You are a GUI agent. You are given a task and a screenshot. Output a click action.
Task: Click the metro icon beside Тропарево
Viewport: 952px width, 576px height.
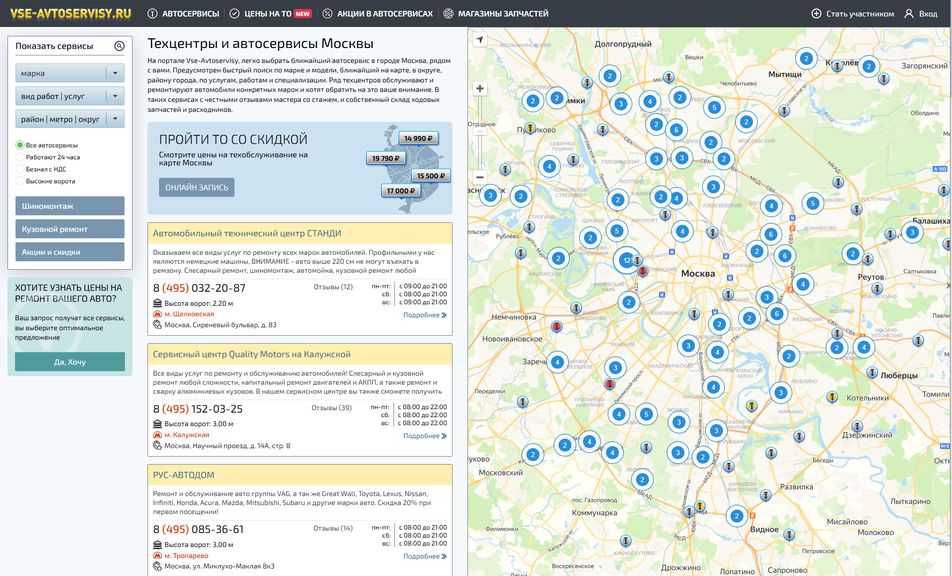coord(157,556)
